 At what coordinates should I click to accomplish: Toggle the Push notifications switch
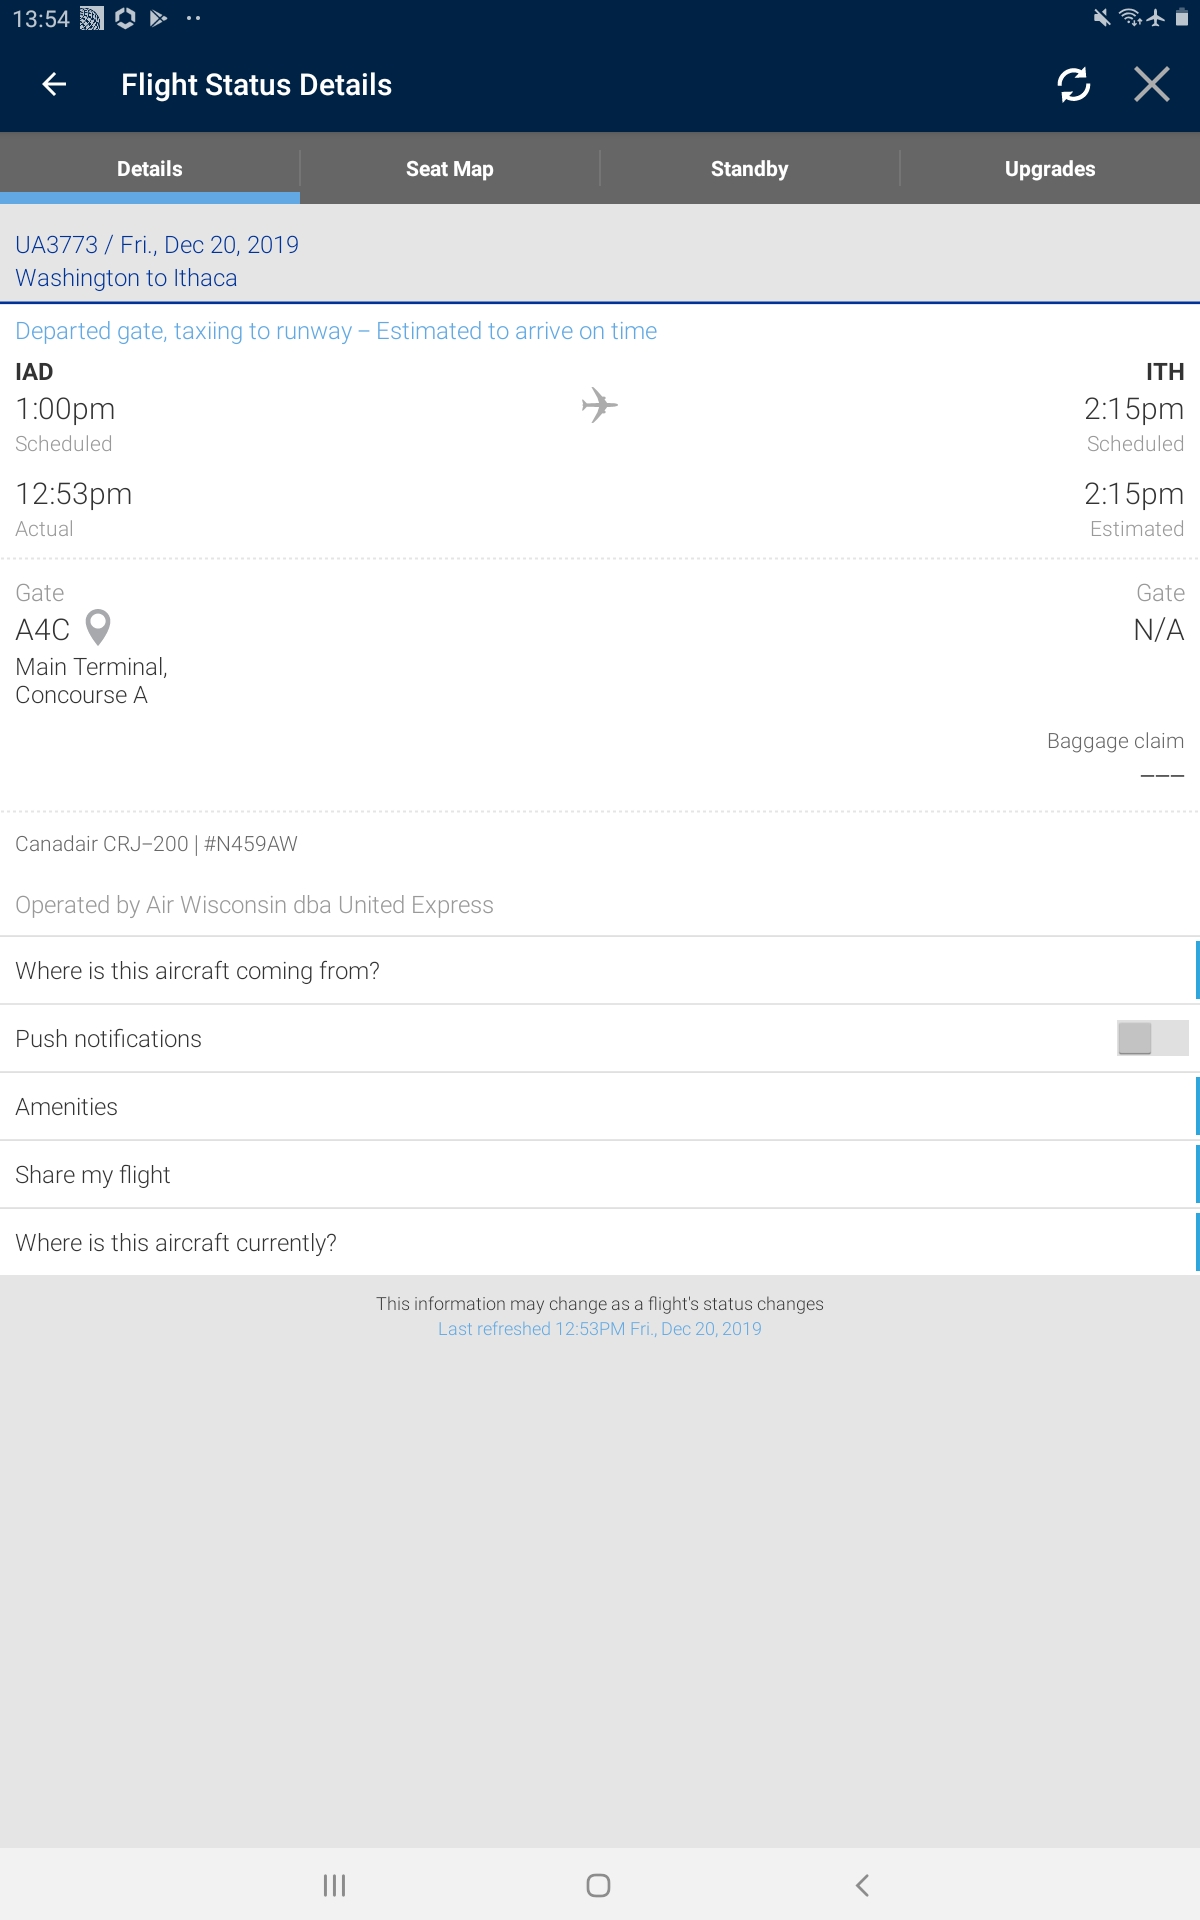pyautogui.click(x=1152, y=1038)
